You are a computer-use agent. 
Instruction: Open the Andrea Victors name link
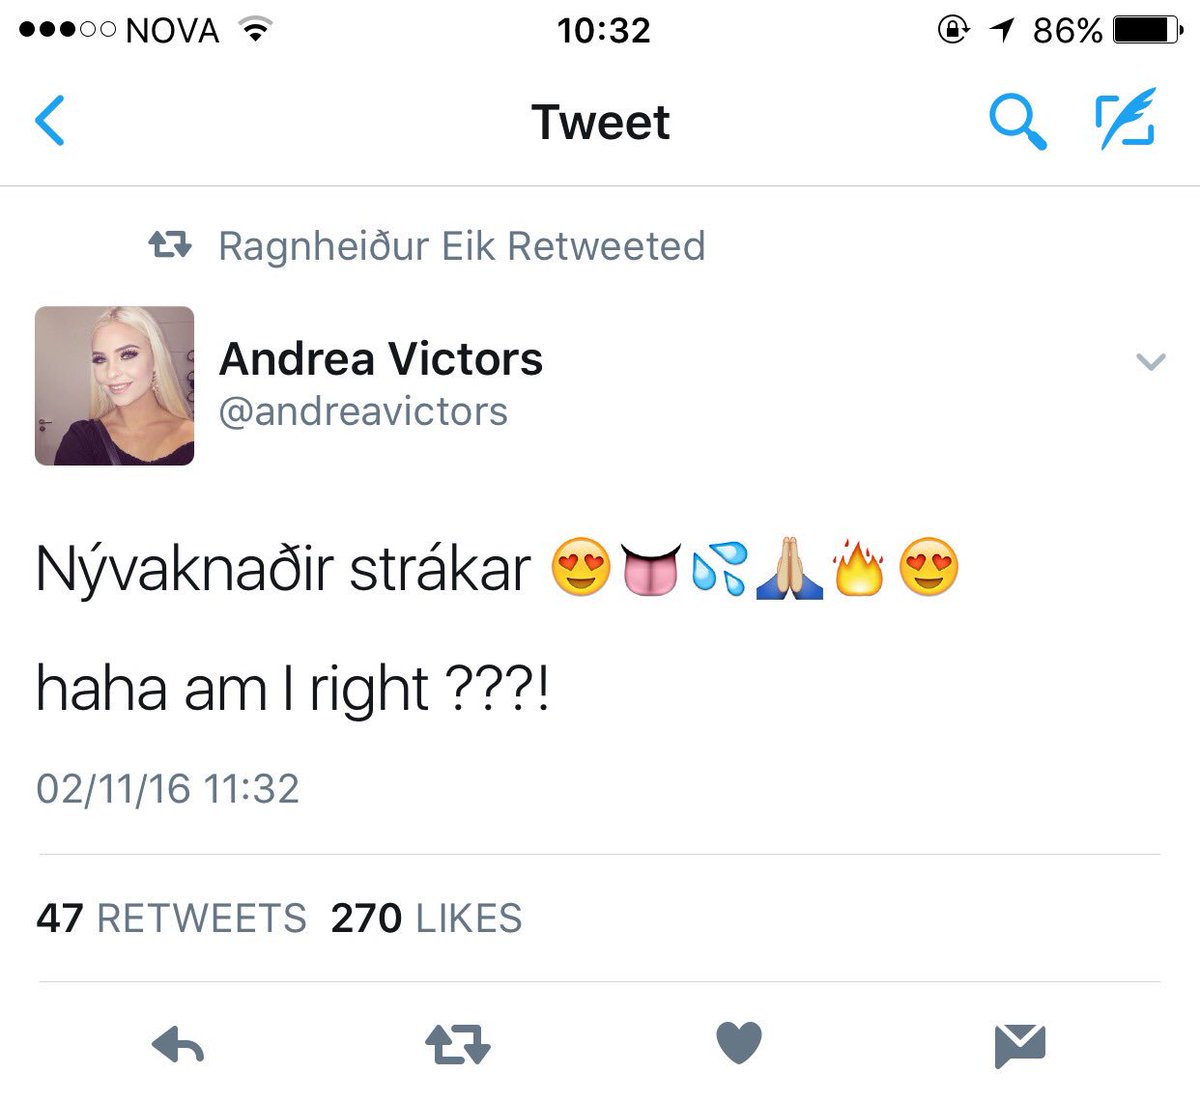point(380,359)
